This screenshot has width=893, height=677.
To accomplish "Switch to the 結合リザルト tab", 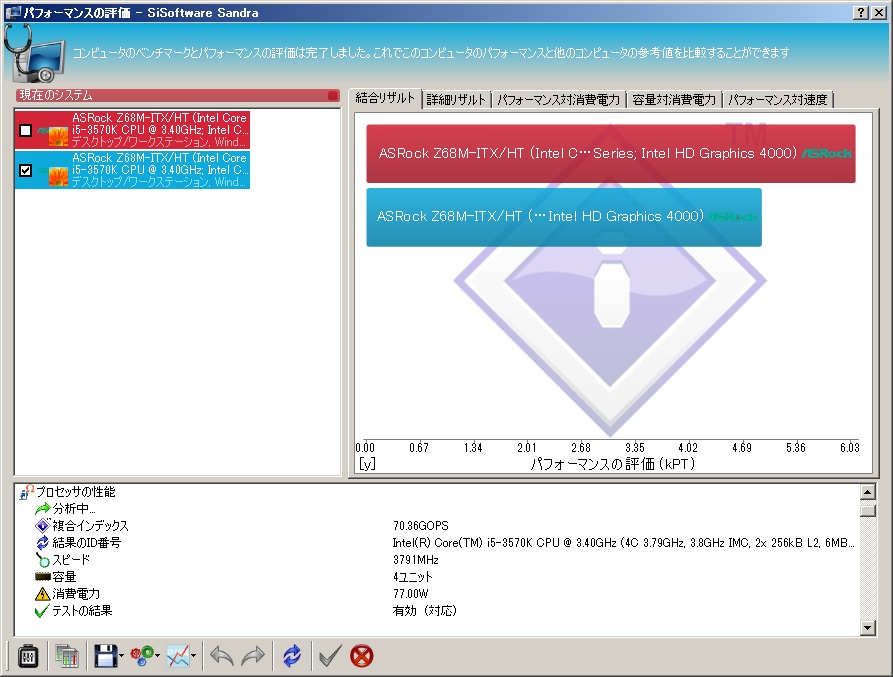I will coord(385,99).
